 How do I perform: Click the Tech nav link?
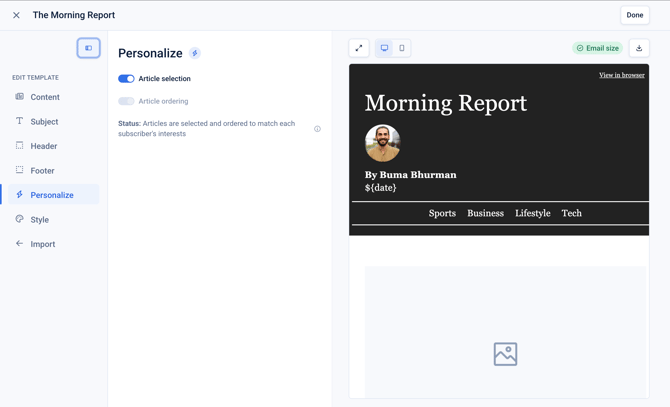[571, 213]
